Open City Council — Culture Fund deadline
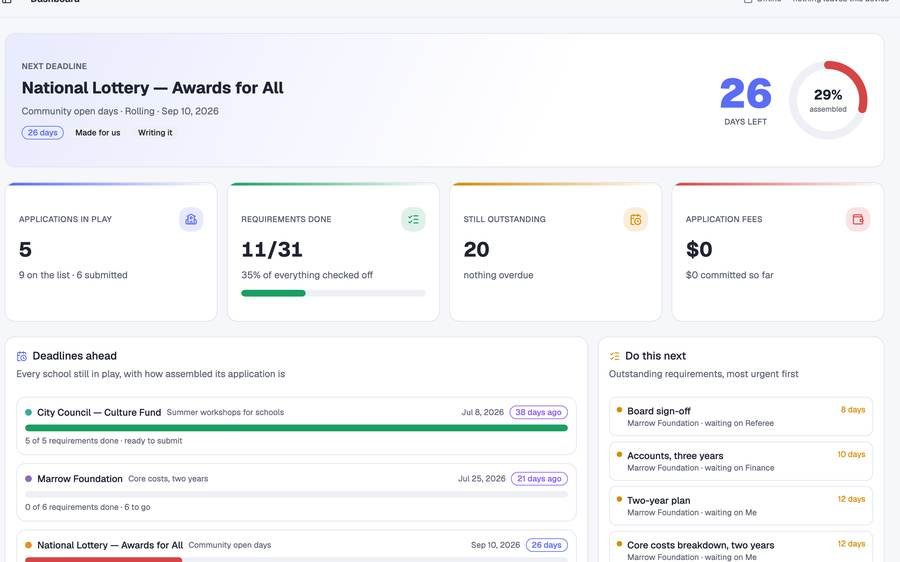900x562 pixels. click(296, 426)
